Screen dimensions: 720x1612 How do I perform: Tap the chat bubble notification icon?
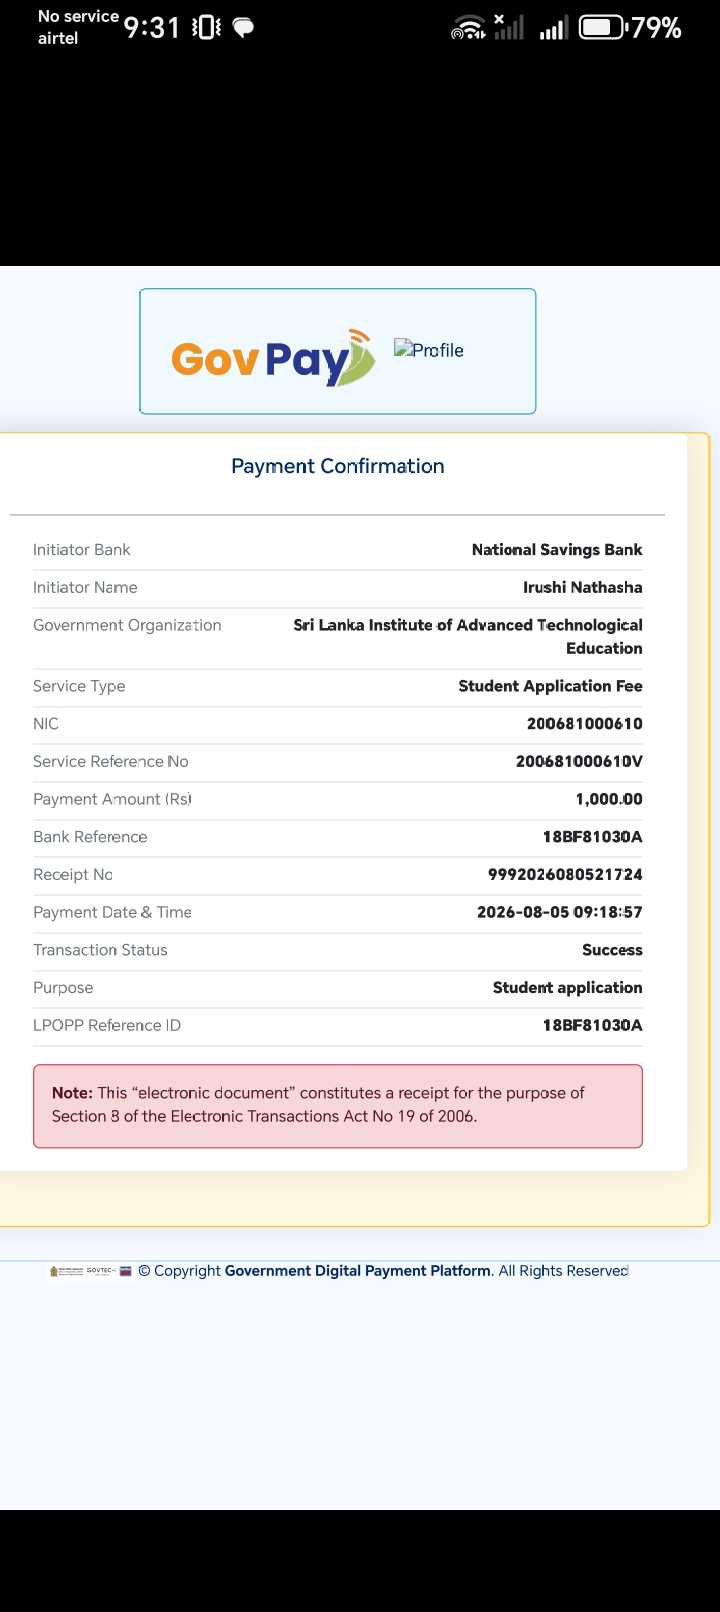[243, 28]
